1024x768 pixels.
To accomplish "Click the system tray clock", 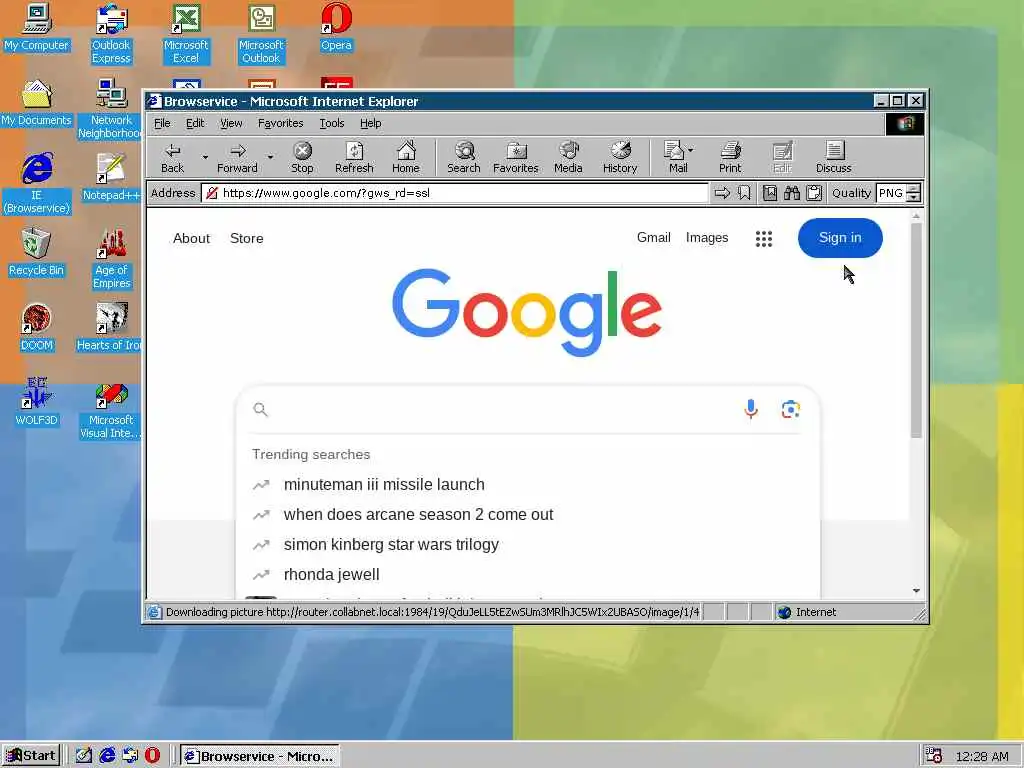I will (x=982, y=756).
